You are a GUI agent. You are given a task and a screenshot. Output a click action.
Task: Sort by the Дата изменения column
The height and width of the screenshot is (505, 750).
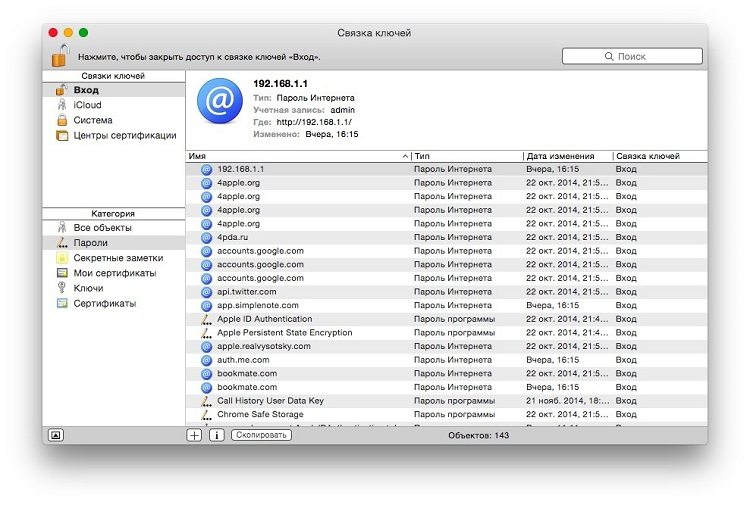[565, 157]
